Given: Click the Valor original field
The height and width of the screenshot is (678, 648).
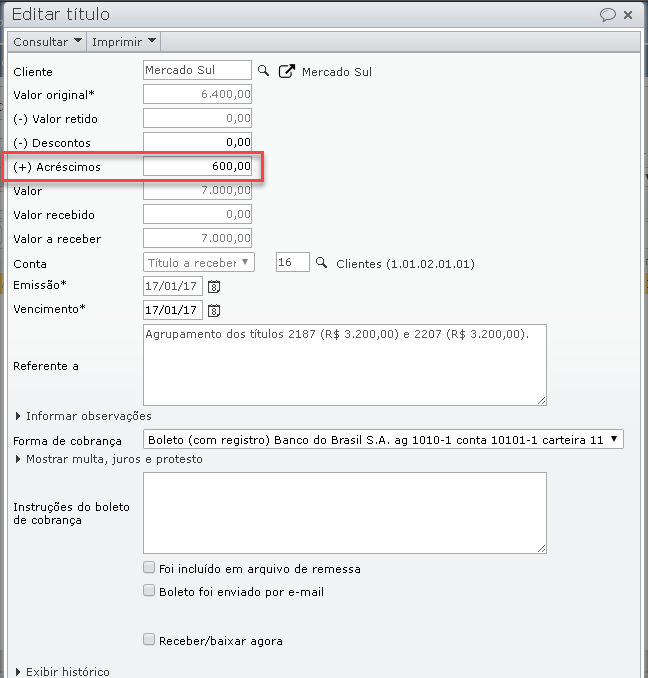Looking at the screenshot, I should click(x=197, y=94).
